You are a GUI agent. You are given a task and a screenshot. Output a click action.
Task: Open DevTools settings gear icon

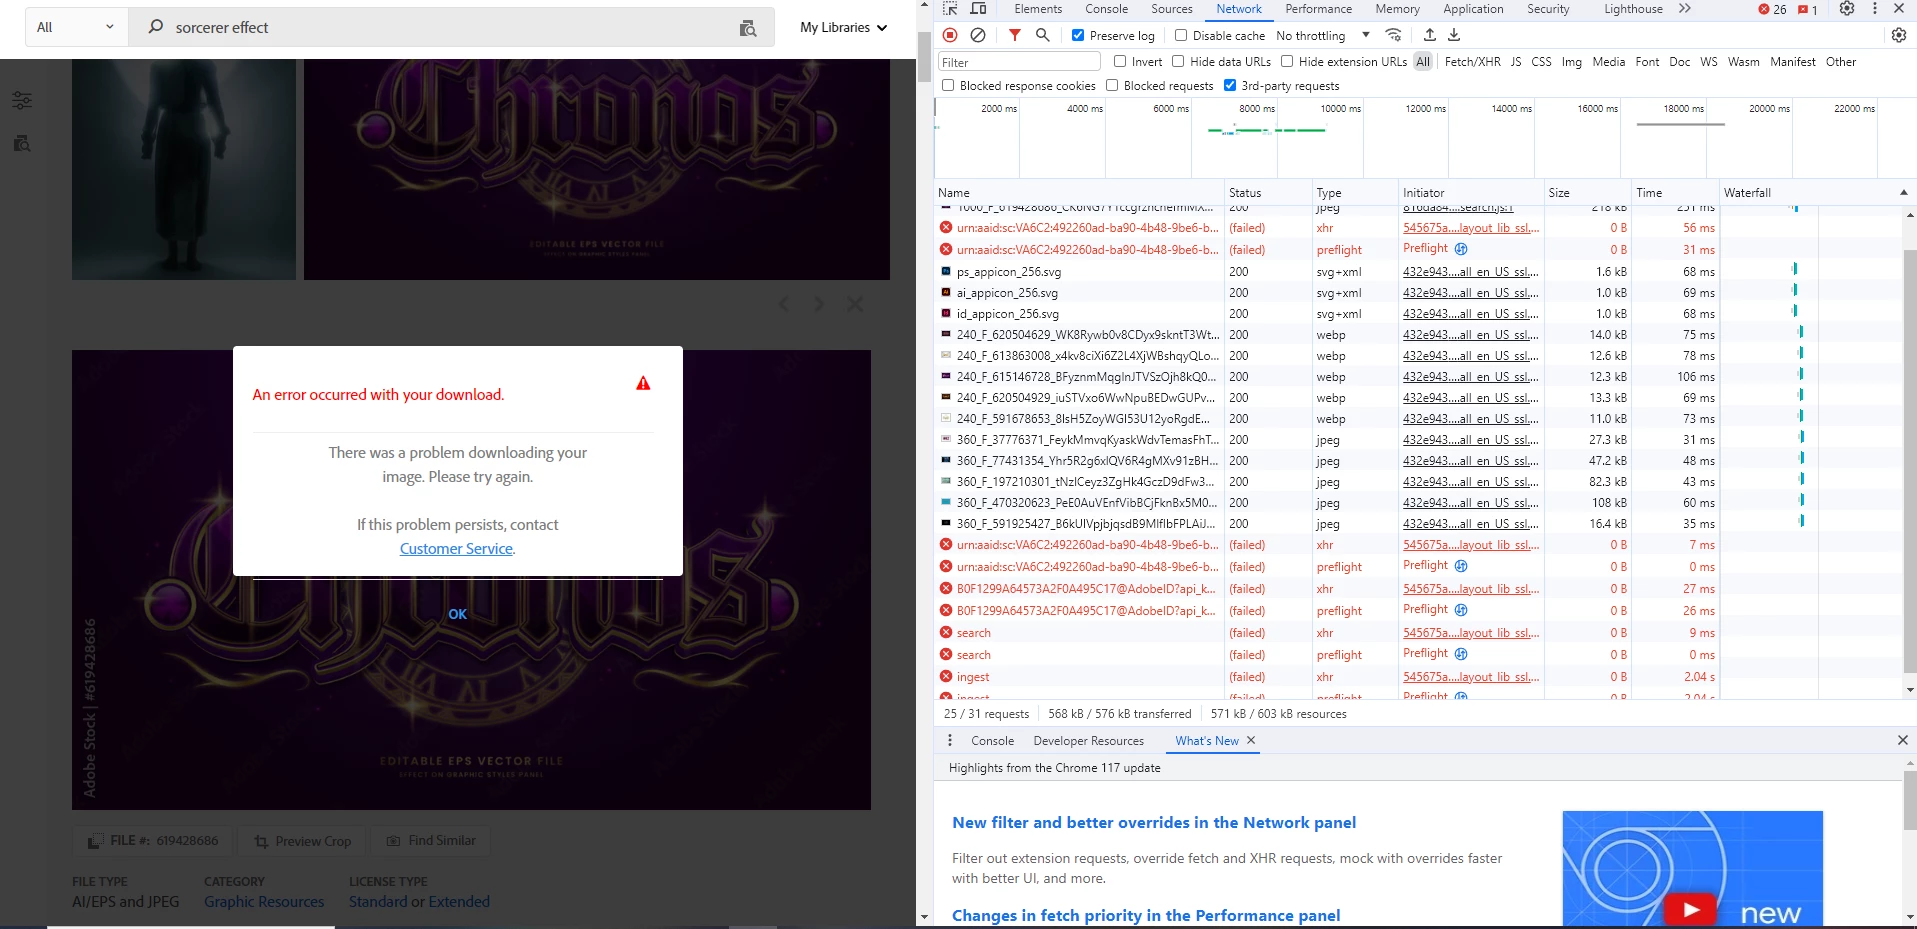click(x=1847, y=9)
